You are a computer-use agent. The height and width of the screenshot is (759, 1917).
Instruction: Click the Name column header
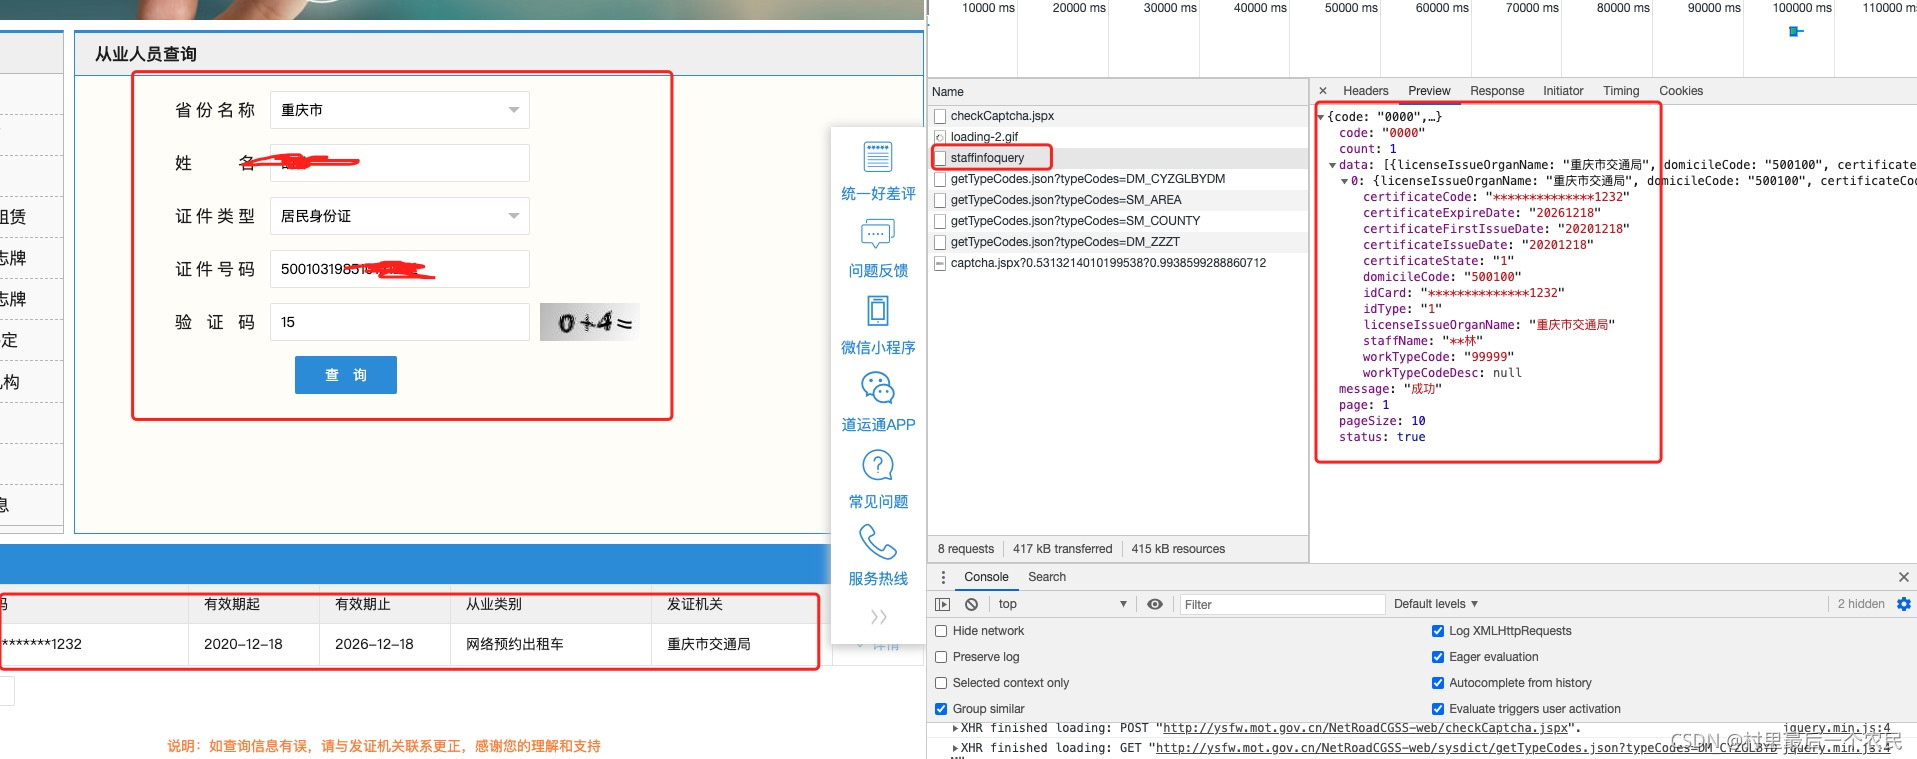pos(1118,91)
